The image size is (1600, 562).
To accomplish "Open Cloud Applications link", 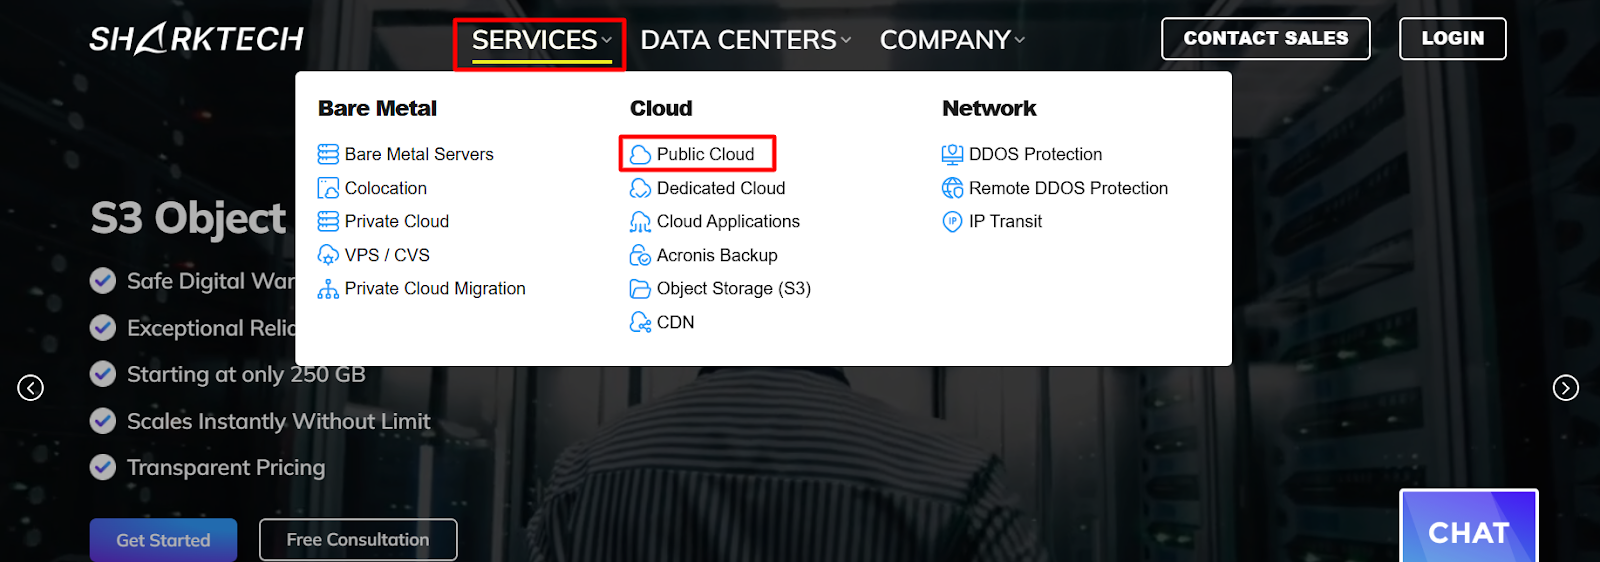I will coord(728,221).
